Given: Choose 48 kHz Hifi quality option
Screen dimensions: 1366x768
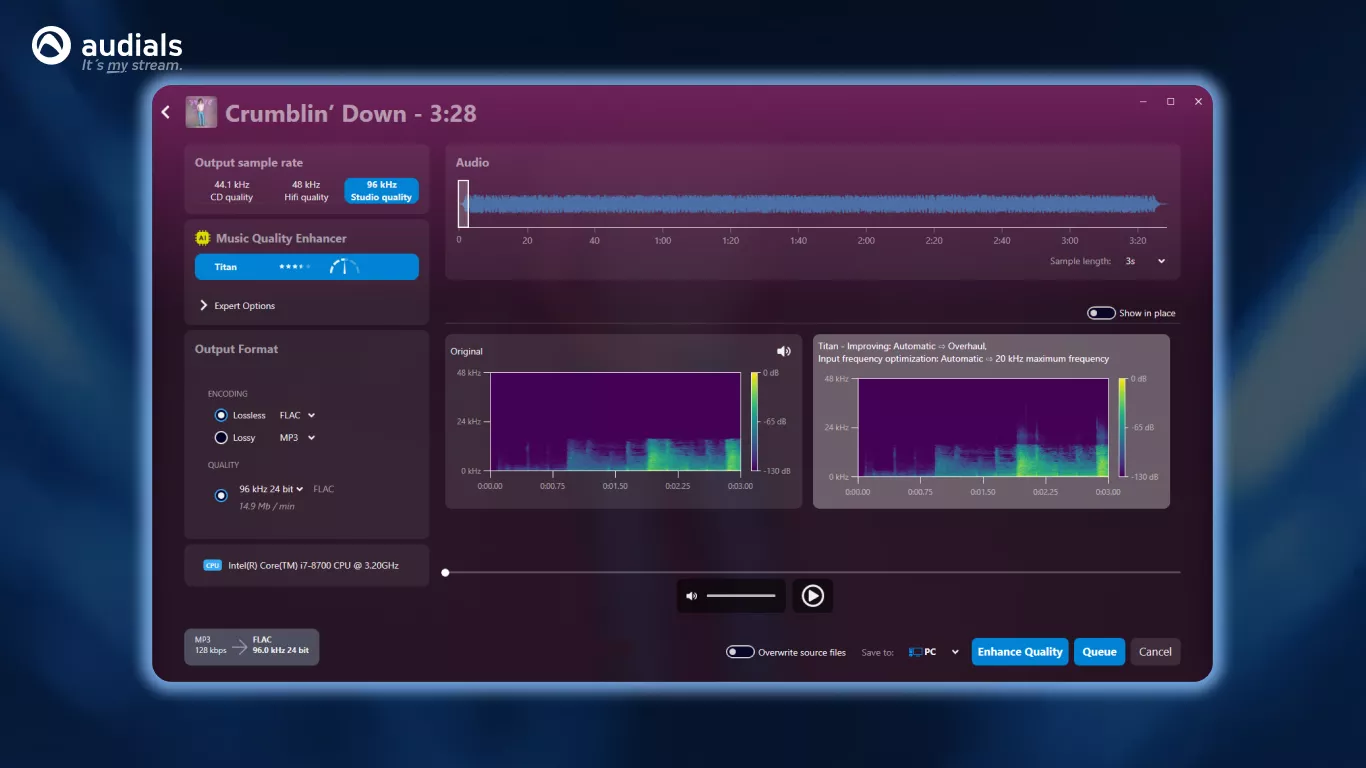Looking at the screenshot, I should [x=306, y=191].
